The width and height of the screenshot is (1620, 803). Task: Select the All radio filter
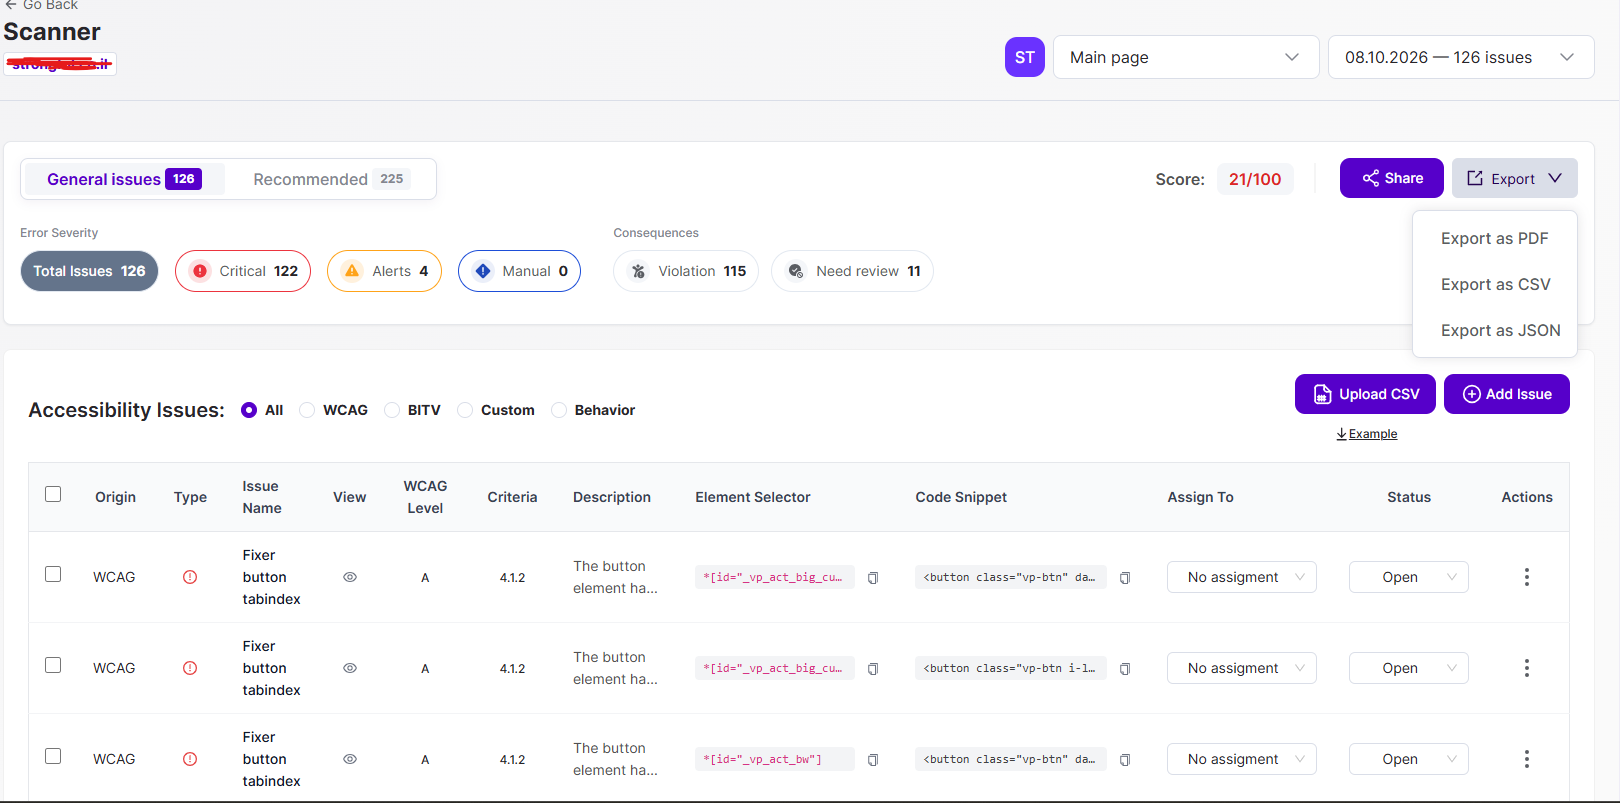[x=249, y=410]
